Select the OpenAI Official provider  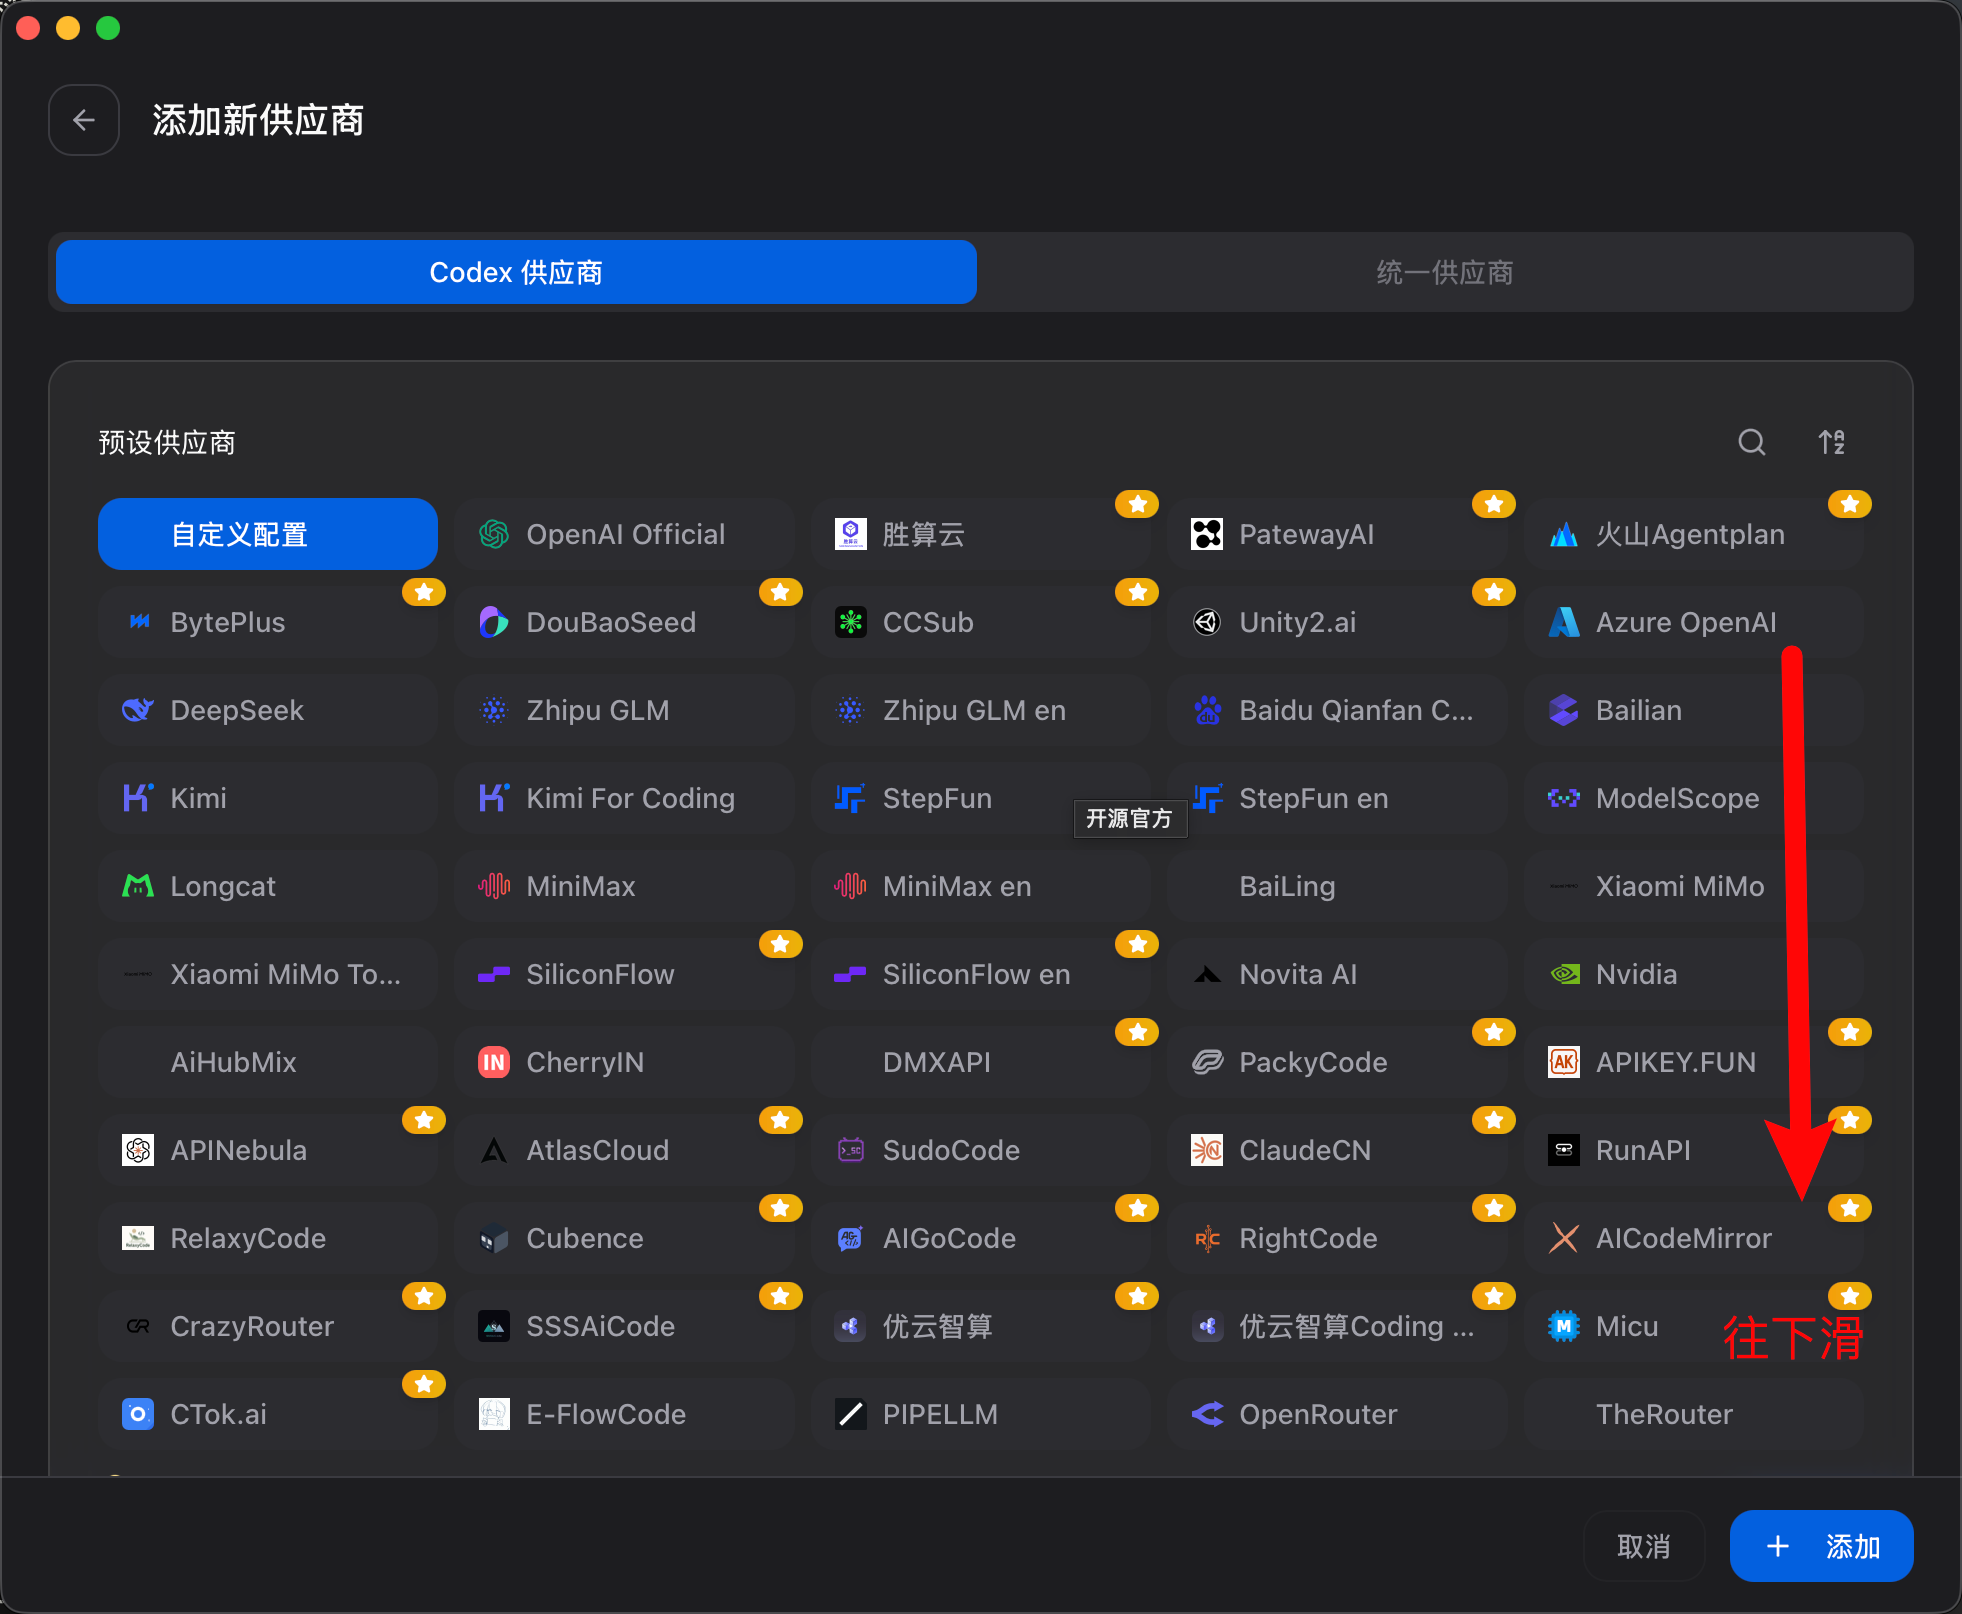coord(624,534)
